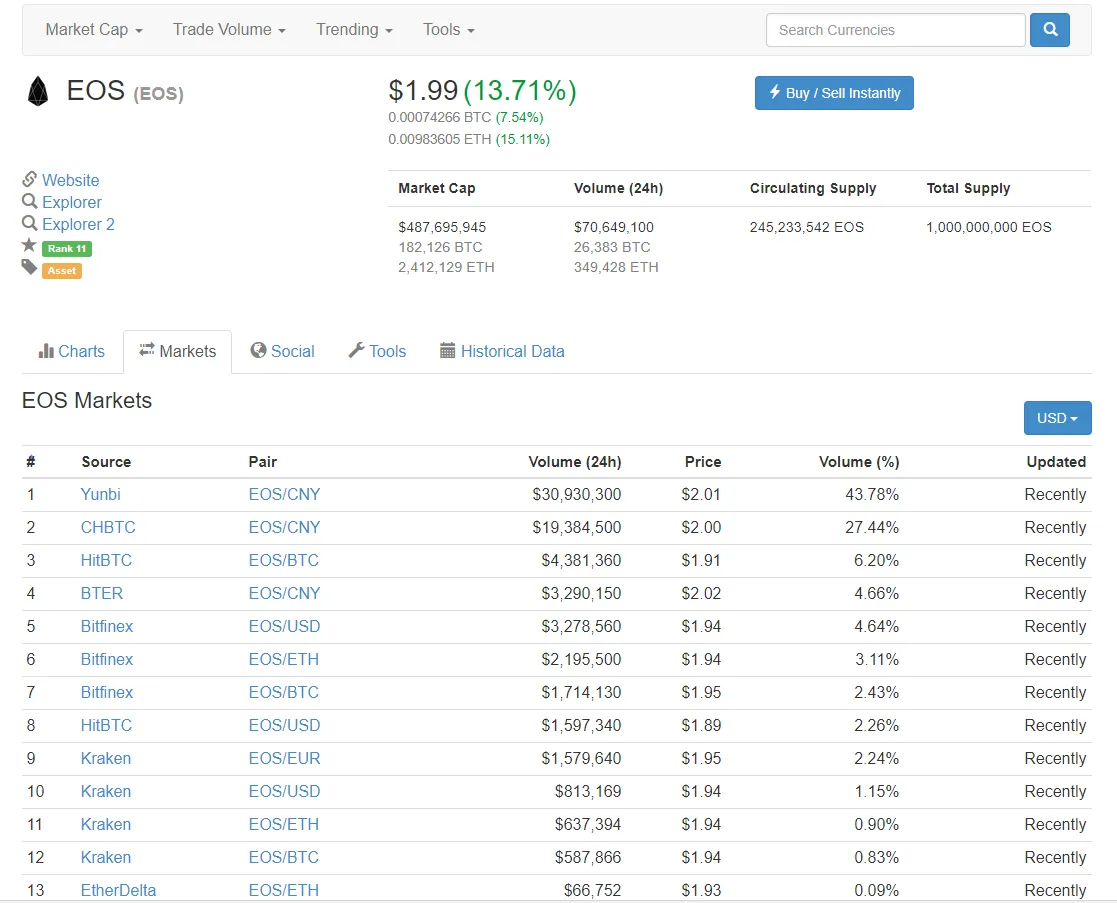Open Kraken link in row 10
Image resolution: width=1117 pixels, height=903 pixels.
[105, 791]
